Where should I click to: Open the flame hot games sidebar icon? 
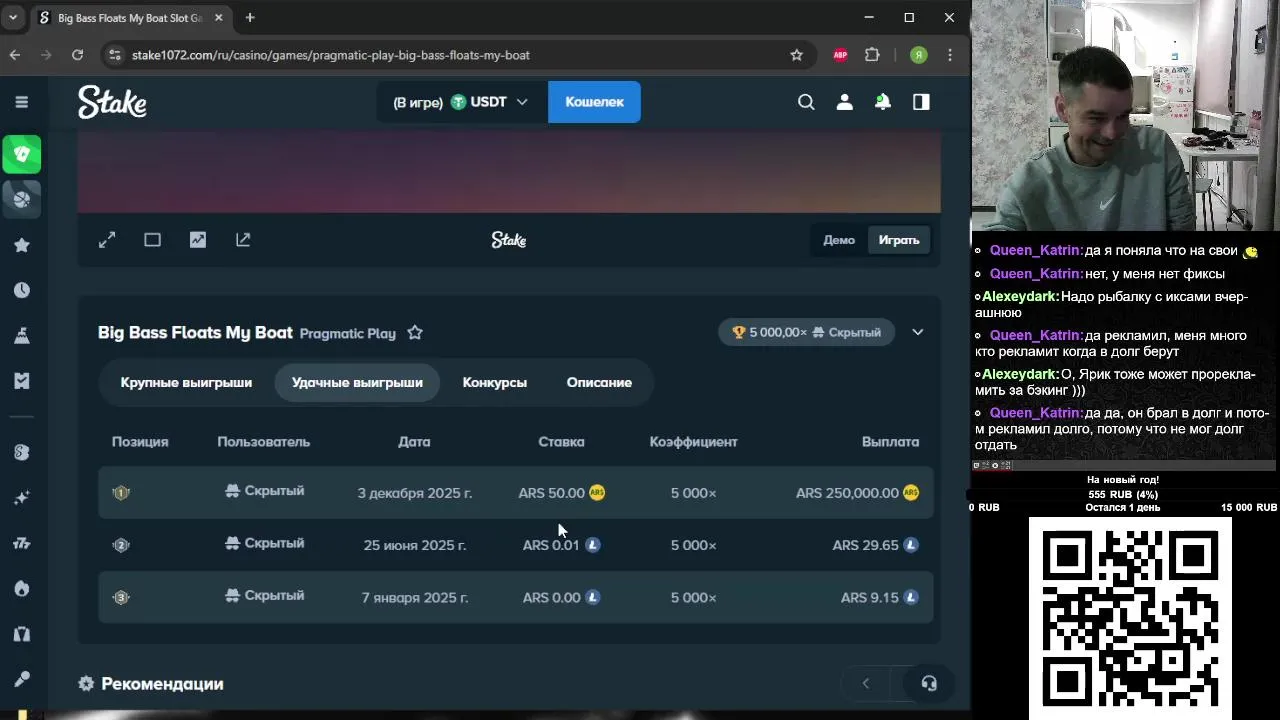[21, 588]
